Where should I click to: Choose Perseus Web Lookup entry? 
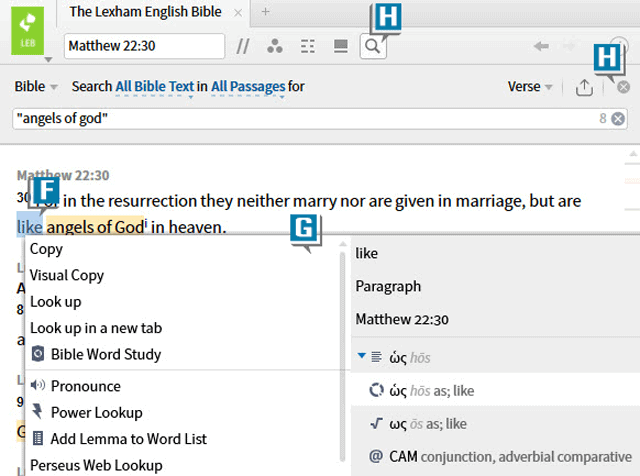point(96,465)
